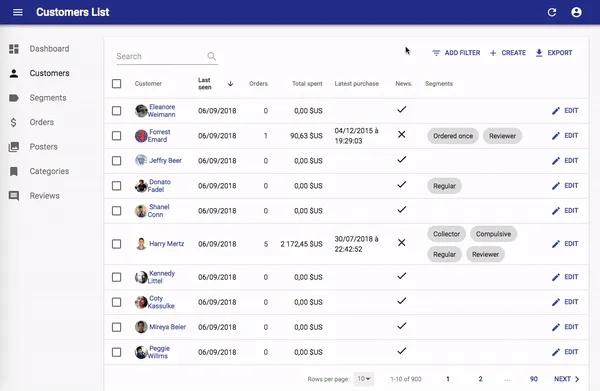Open Orders in the sidebar menu
Screen dimensions: 600x391
tap(42, 122)
